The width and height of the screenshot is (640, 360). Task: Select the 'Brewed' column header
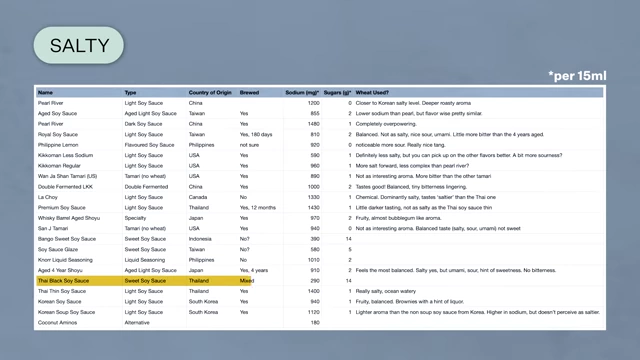point(249,93)
